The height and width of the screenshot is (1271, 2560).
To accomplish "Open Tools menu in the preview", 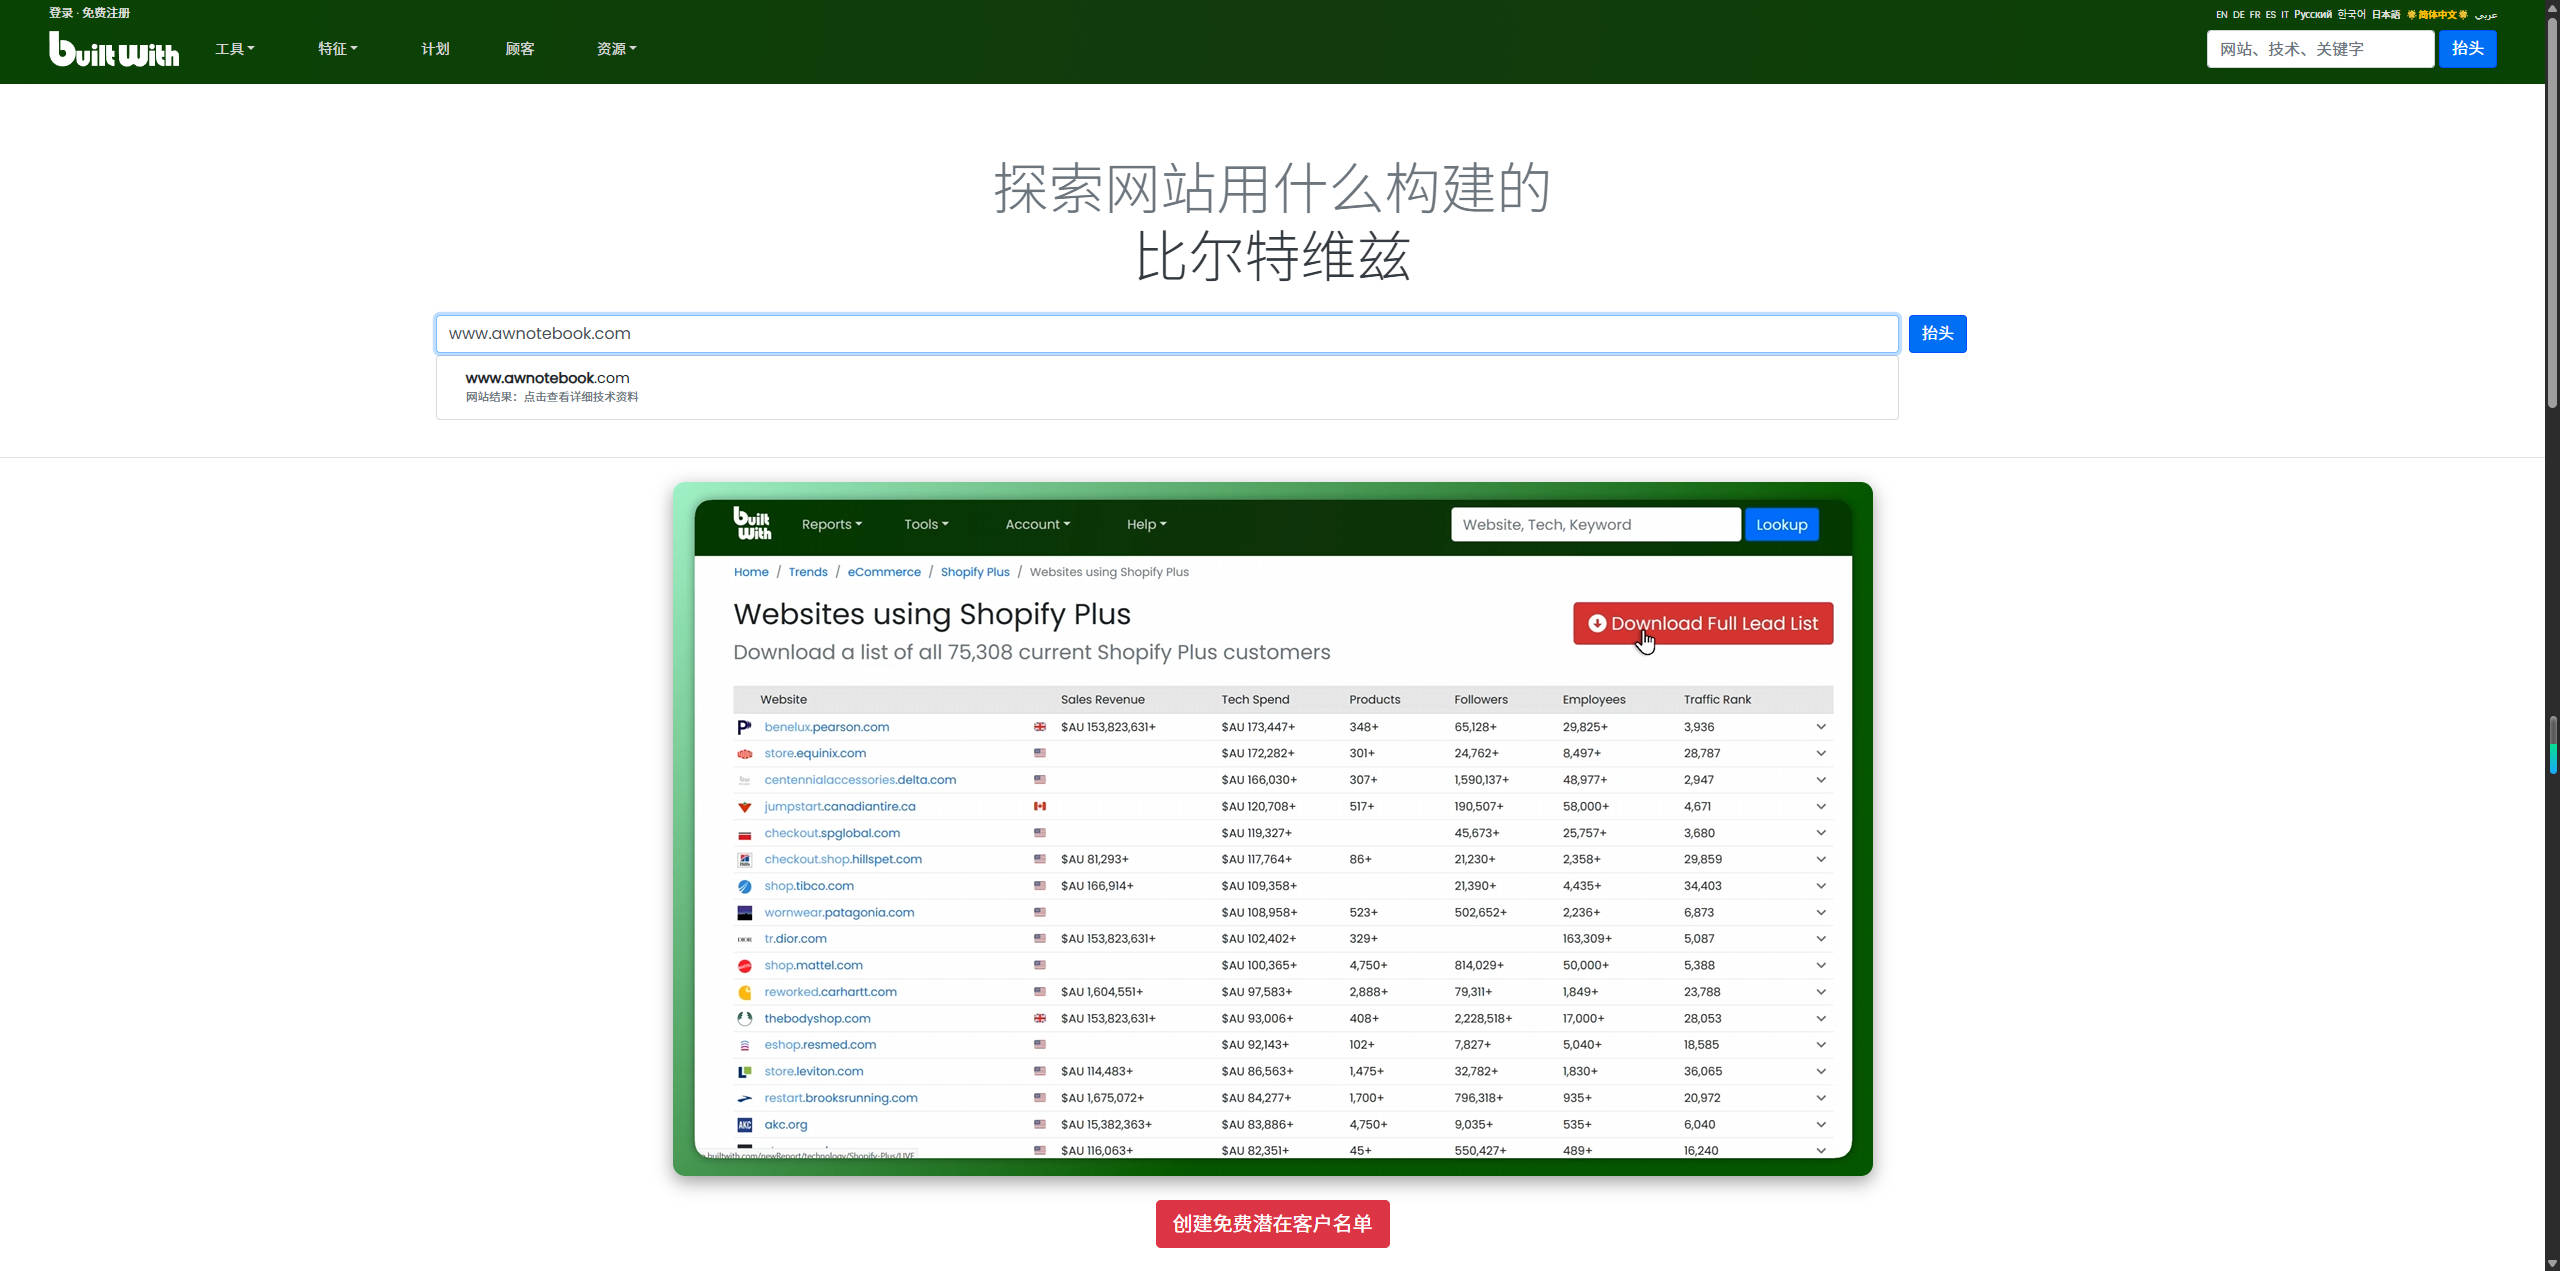I will 926,524.
